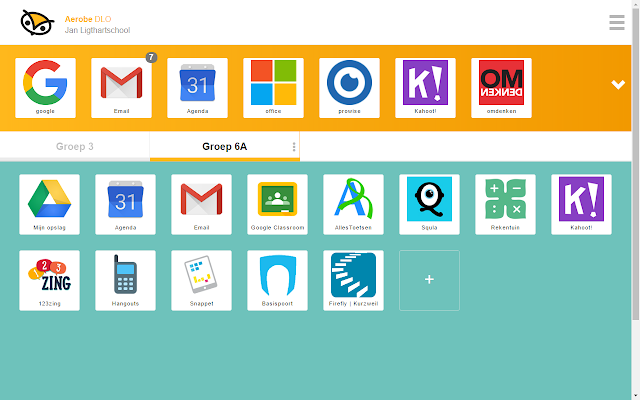Click the Email notification badge showing 7
The image size is (640, 400).
click(x=151, y=58)
